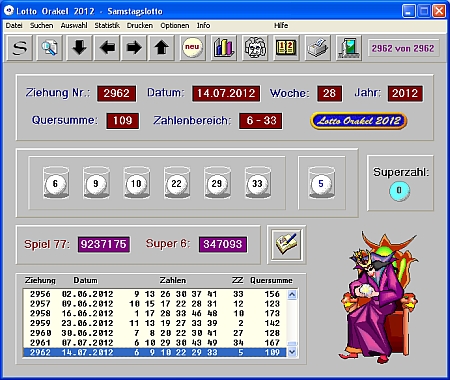Click the wizard on throne figure
This screenshot has height=380, width=450.
[379, 297]
